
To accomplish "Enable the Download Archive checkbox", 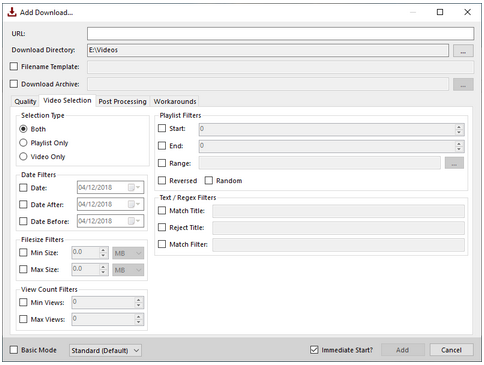I will coord(14,84).
